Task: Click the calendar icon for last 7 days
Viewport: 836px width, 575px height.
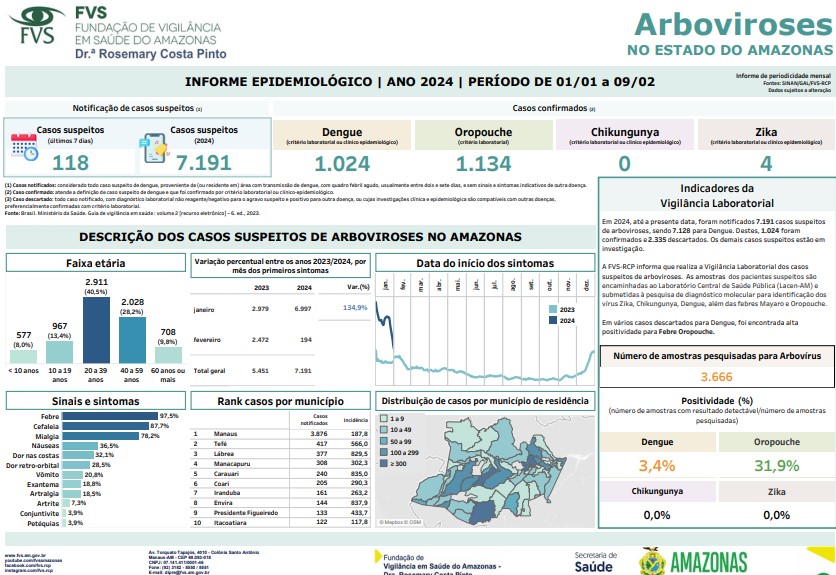Action: click(23, 146)
